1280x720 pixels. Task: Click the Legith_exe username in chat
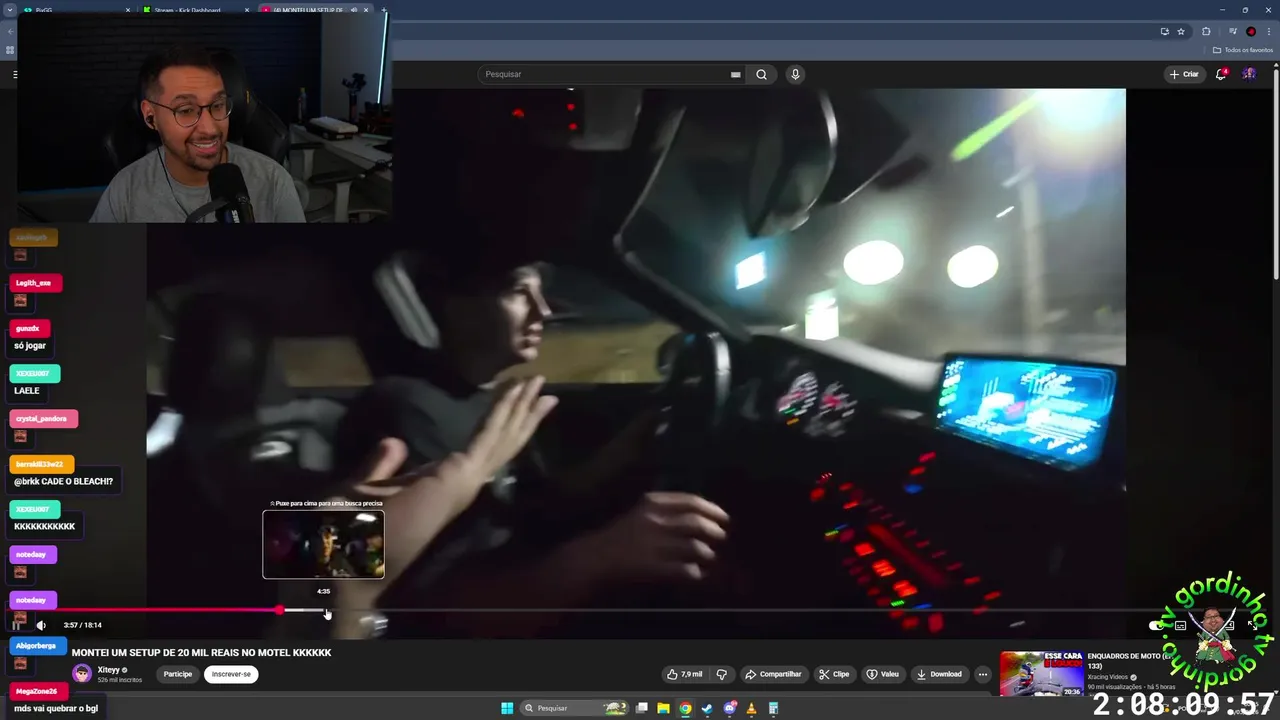(33, 283)
